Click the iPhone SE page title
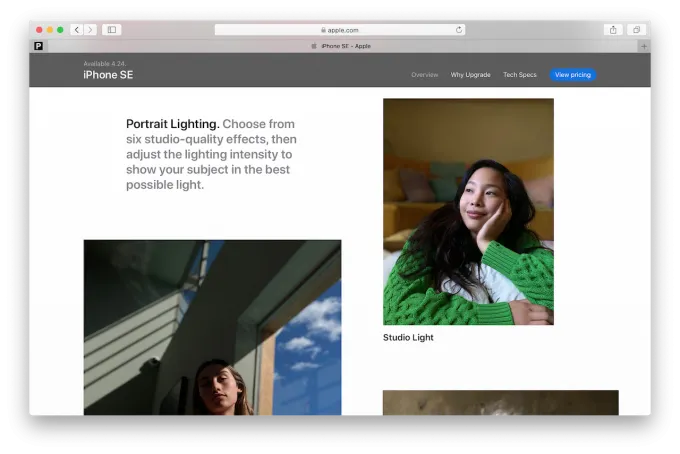The width and height of the screenshot is (680, 454). tap(108, 75)
